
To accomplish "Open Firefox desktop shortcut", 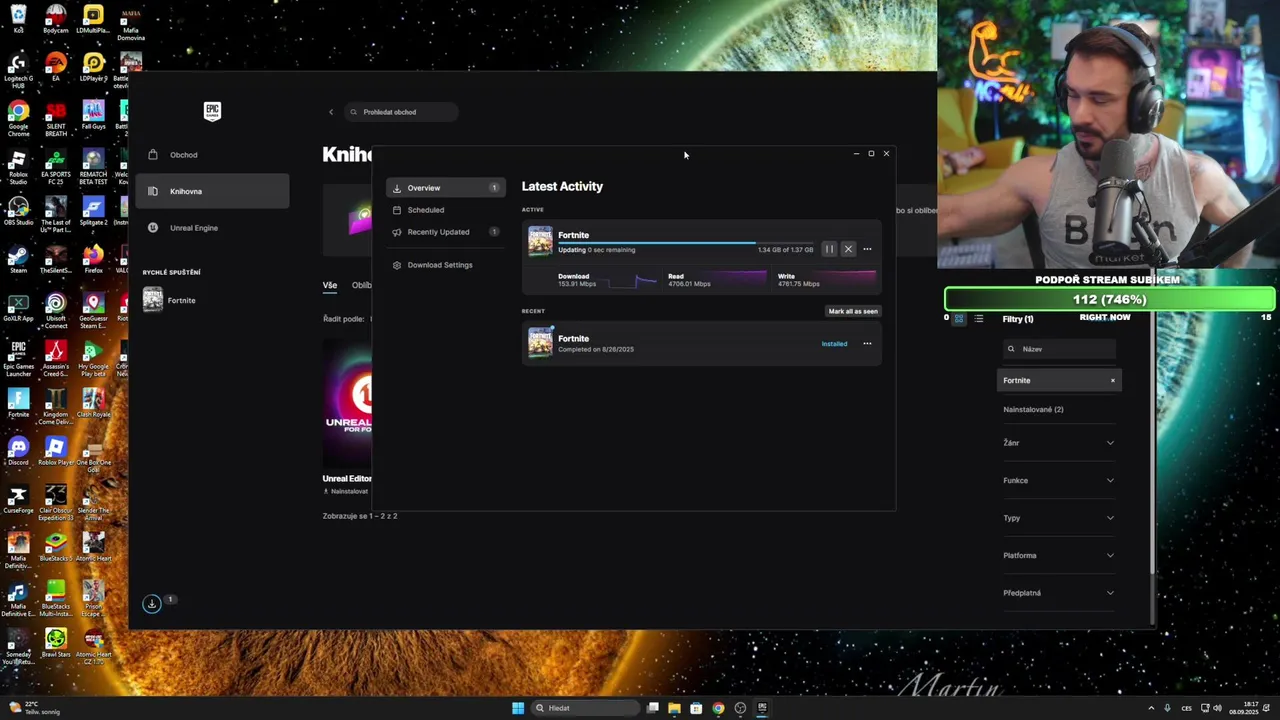I will pos(93,260).
